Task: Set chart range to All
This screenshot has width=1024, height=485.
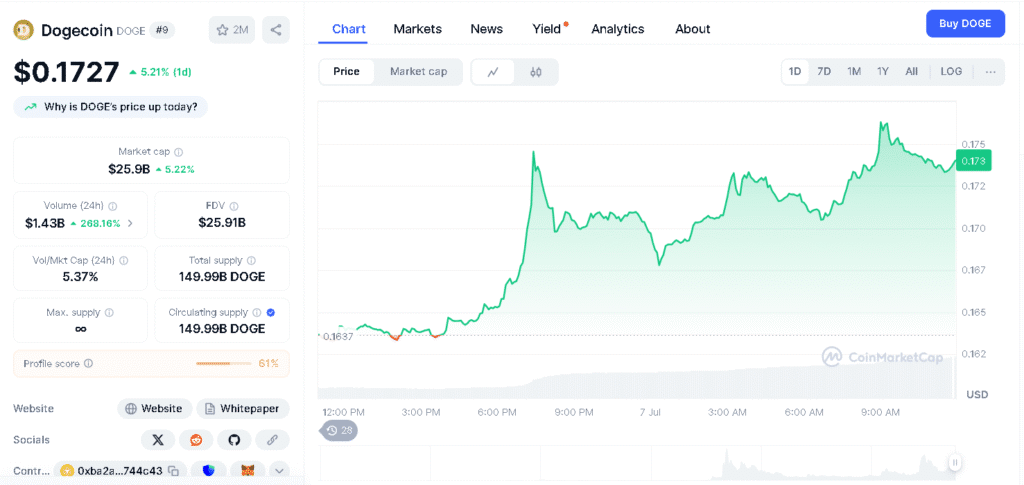Action: click(x=912, y=72)
